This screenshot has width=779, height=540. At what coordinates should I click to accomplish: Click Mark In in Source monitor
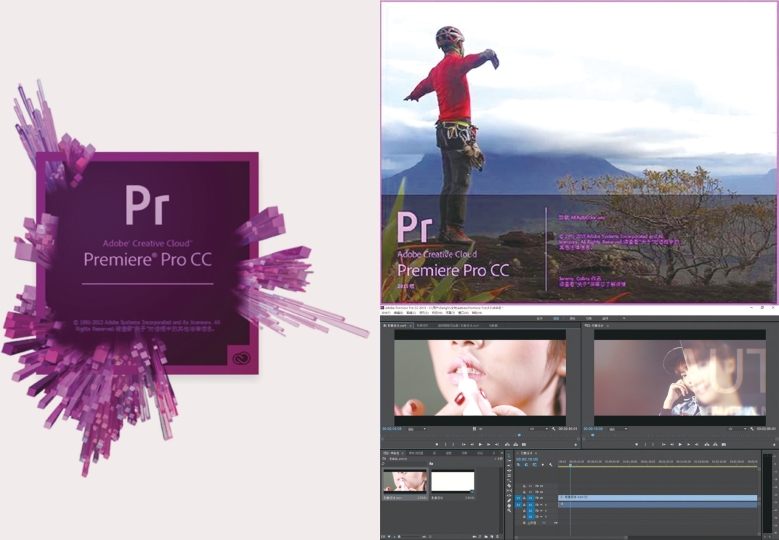pos(445,445)
